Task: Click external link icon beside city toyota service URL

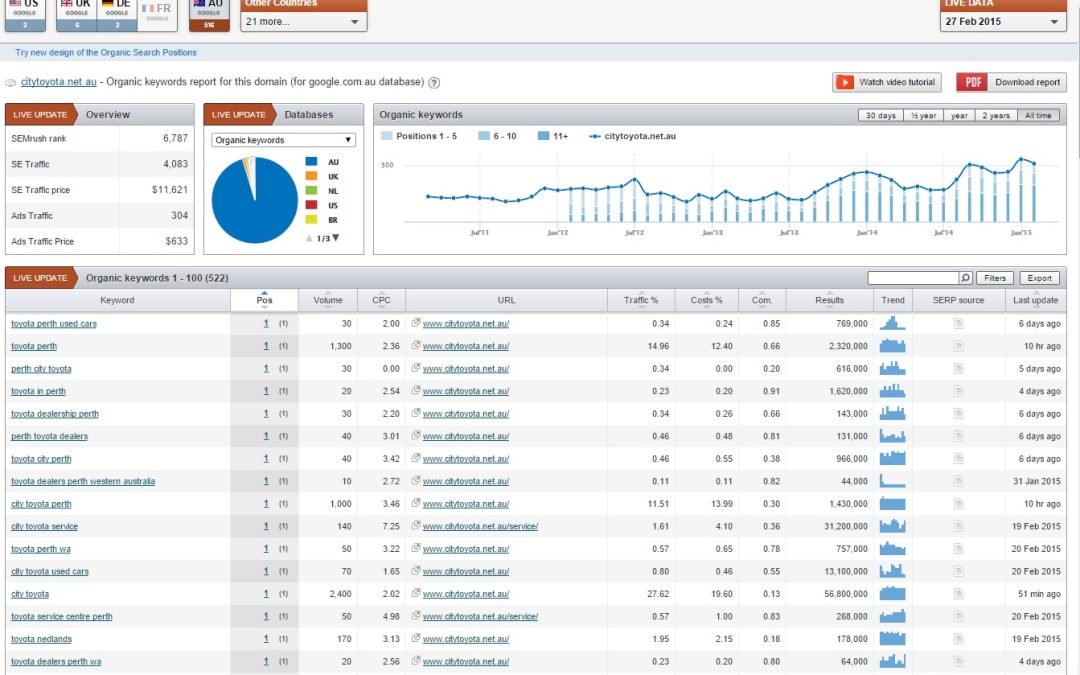Action: tap(416, 525)
